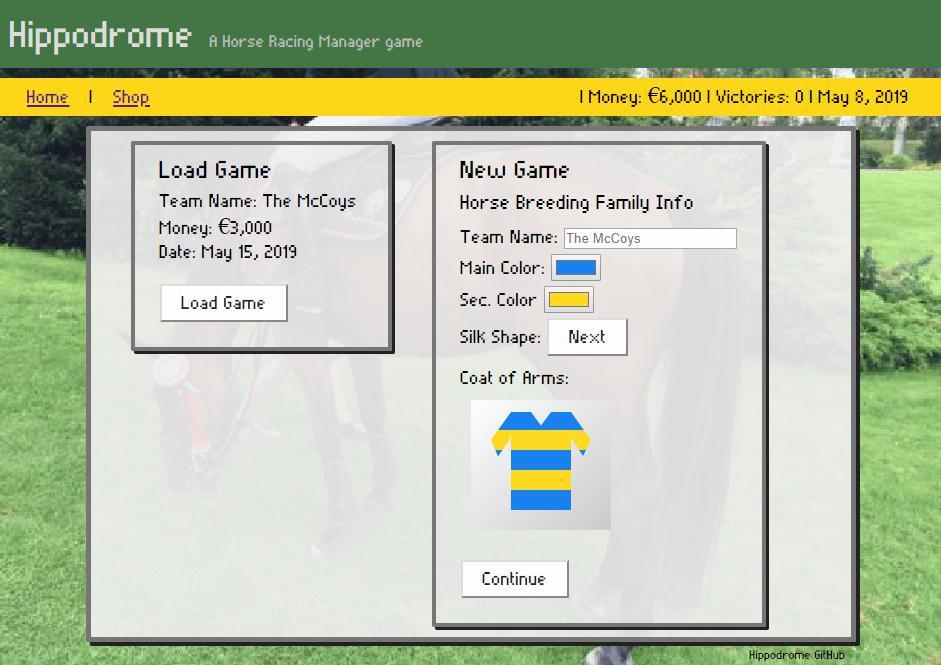Open the blue Main Color picker
This screenshot has height=665, width=941.
575,268
